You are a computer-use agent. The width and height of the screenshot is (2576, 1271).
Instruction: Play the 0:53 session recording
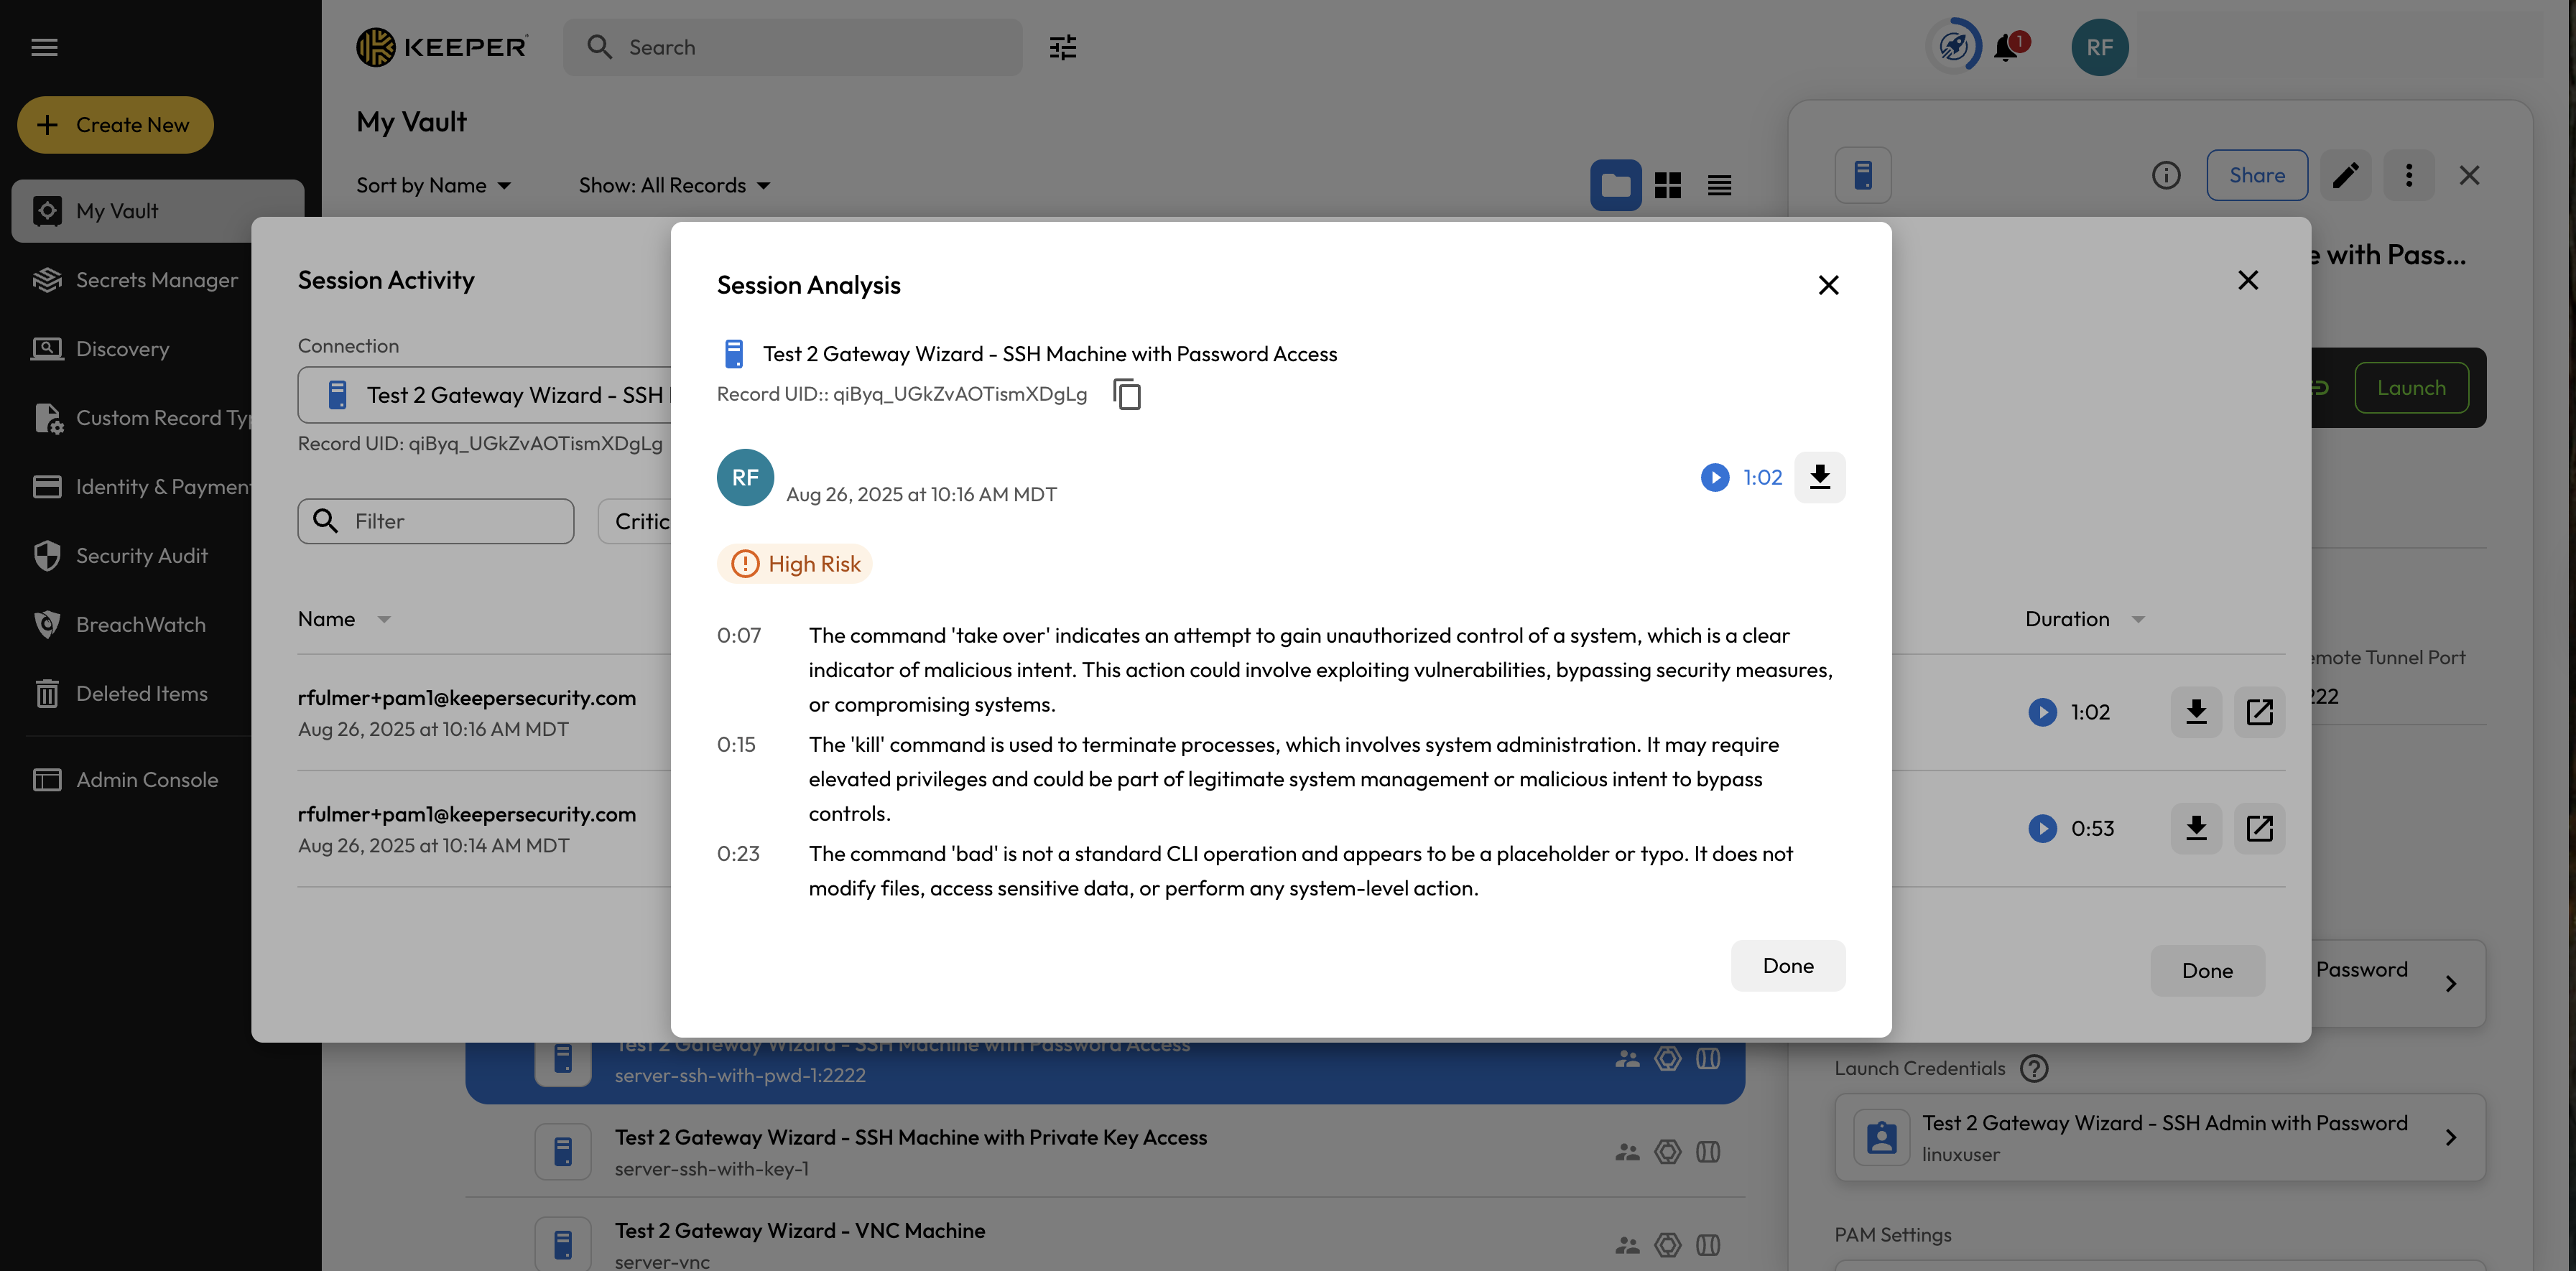pos(2042,828)
